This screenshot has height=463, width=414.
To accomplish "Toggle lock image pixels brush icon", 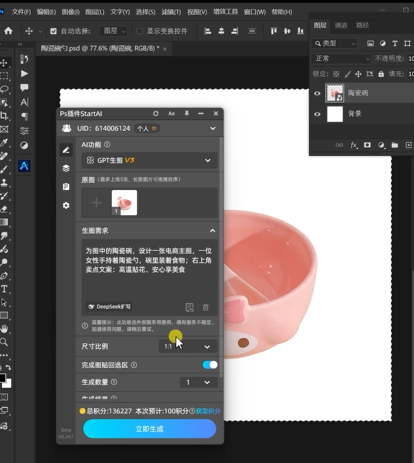I will point(348,74).
